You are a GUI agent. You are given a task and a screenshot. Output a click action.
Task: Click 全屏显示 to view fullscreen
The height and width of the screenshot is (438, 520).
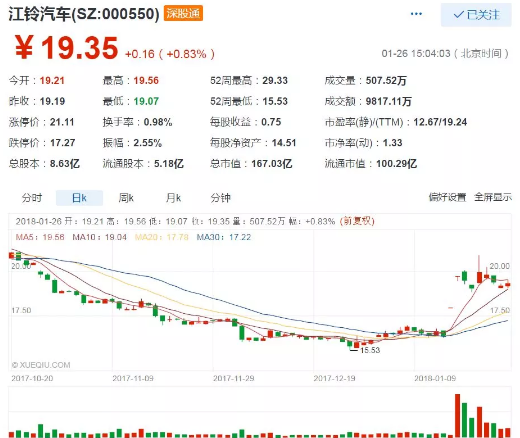coord(493,197)
